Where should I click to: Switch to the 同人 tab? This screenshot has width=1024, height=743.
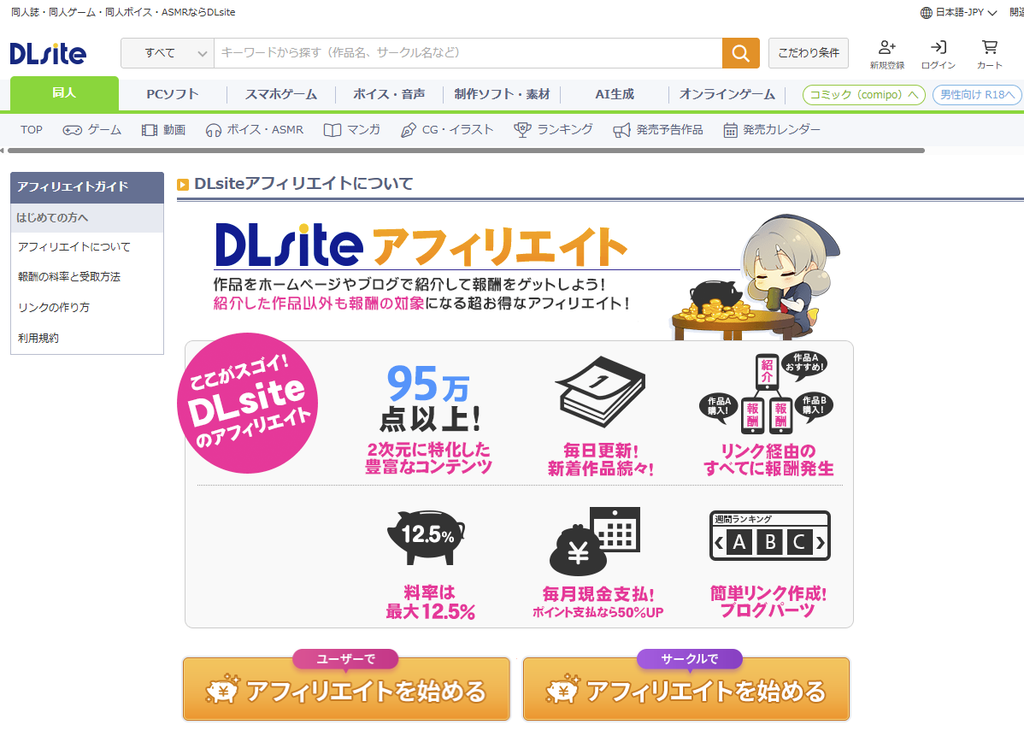[x=64, y=93]
